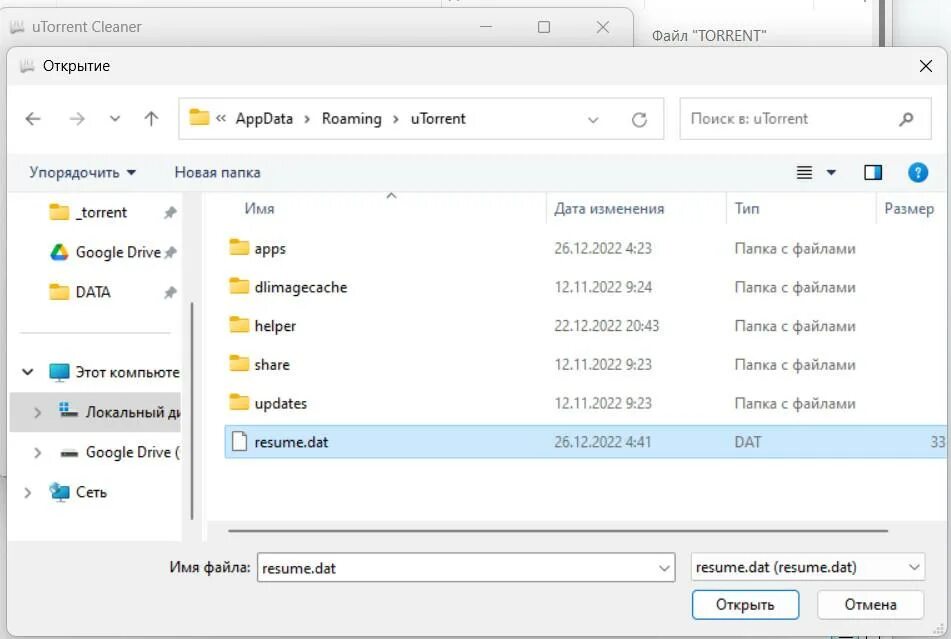Screen dimensions: 951x639
Task: Select Локальный диск in navigation tree
Action: pos(119,412)
